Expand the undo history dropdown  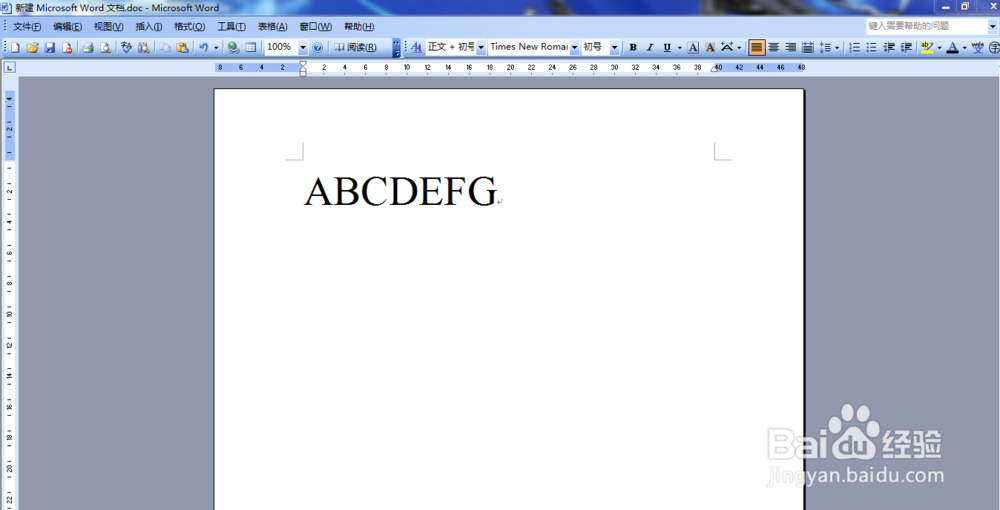coord(216,47)
